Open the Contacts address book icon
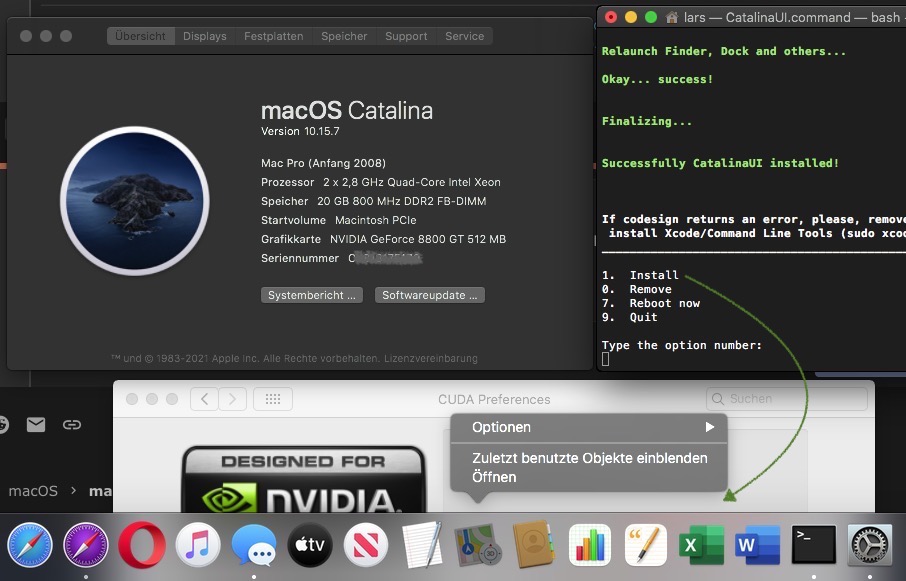Image resolution: width=906 pixels, height=581 pixels. coord(534,545)
